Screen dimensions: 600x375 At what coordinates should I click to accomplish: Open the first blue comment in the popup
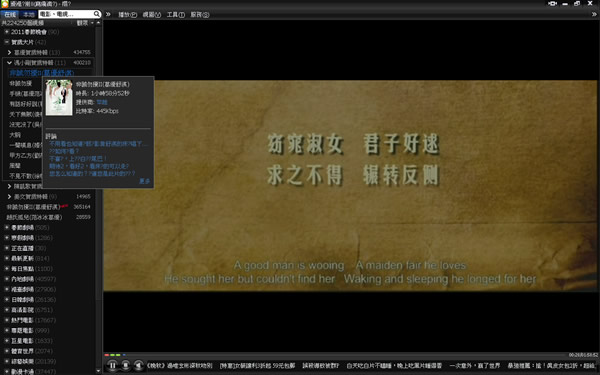point(98,144)
